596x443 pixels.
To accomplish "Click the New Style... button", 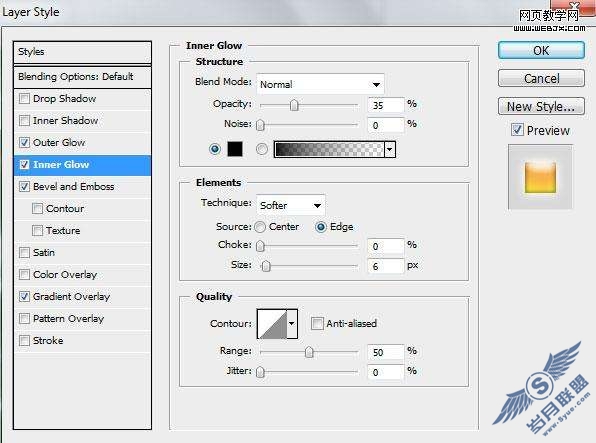I will coord(541,106).
